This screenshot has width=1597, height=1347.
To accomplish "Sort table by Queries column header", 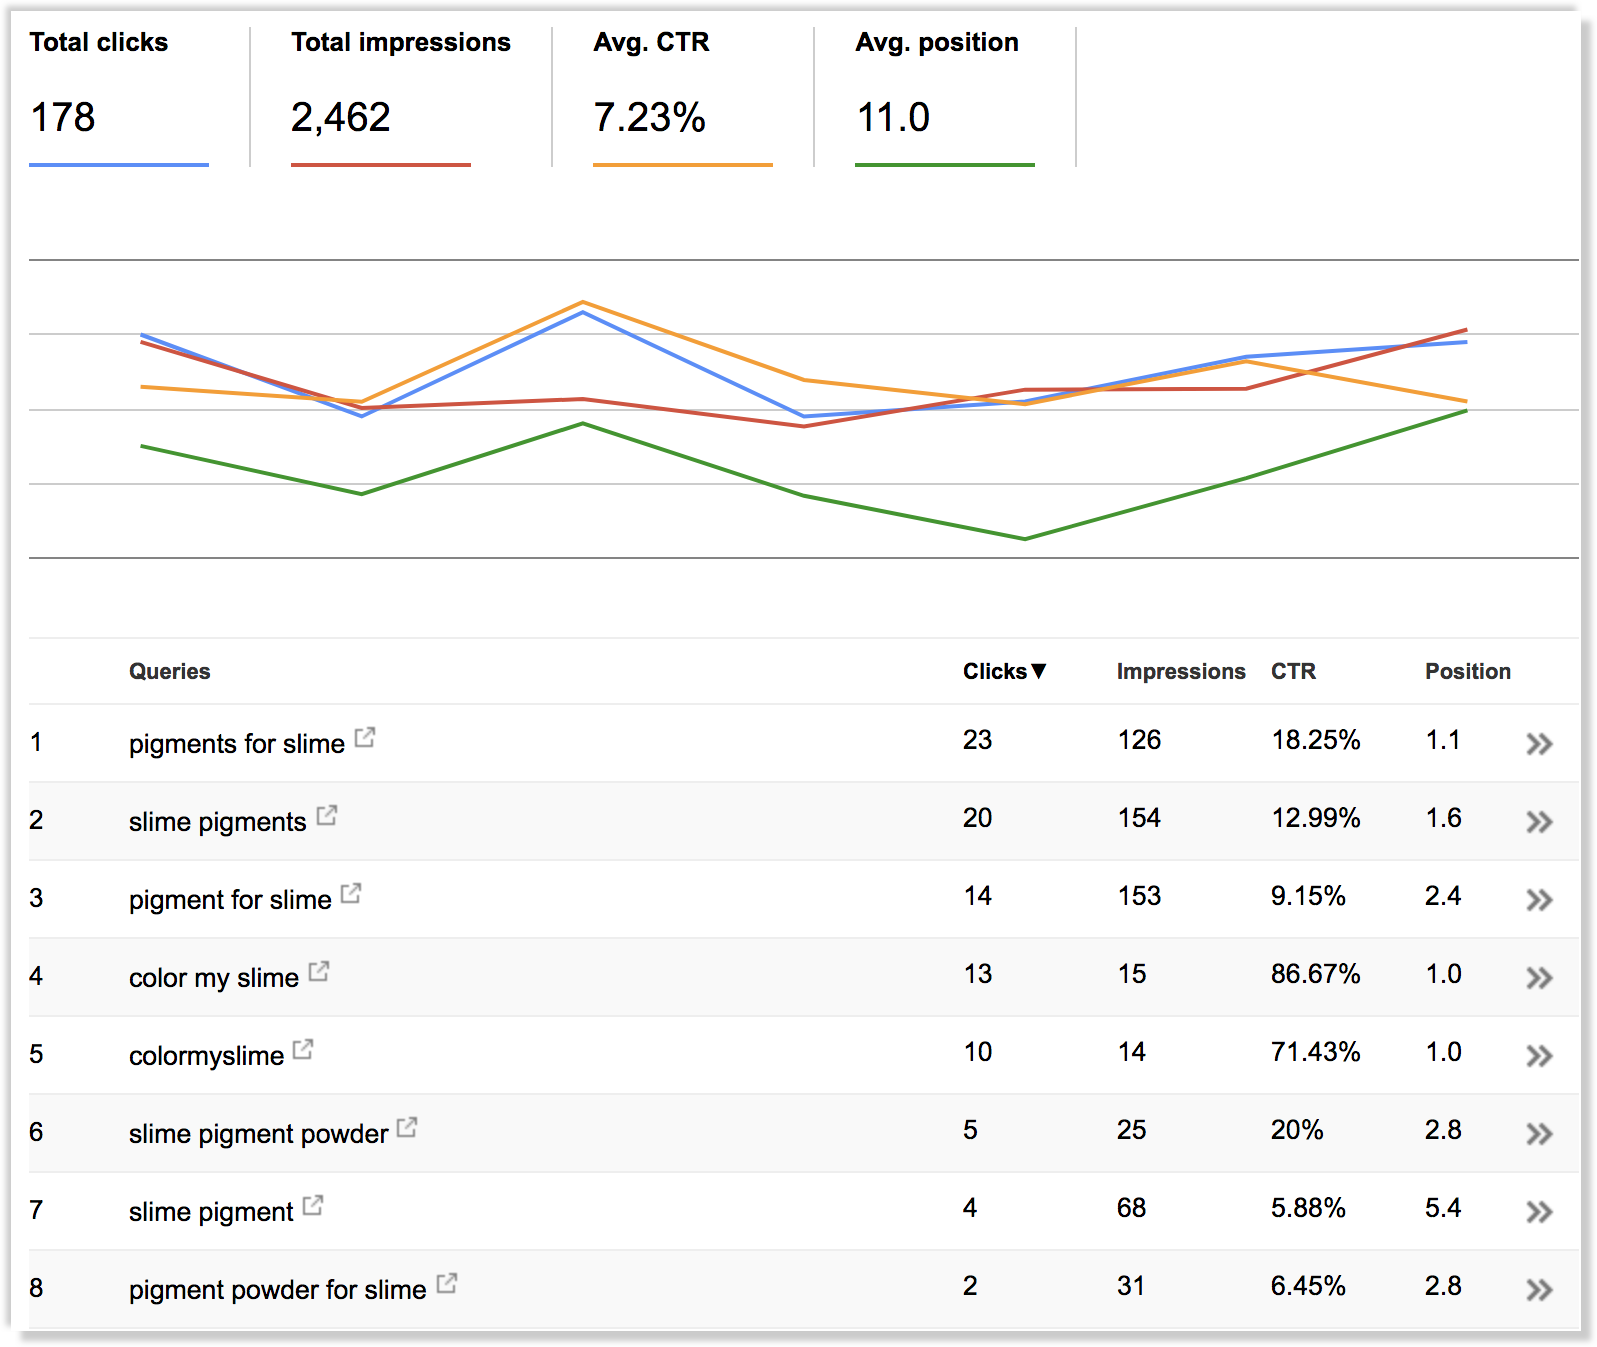I will (170, 671).
